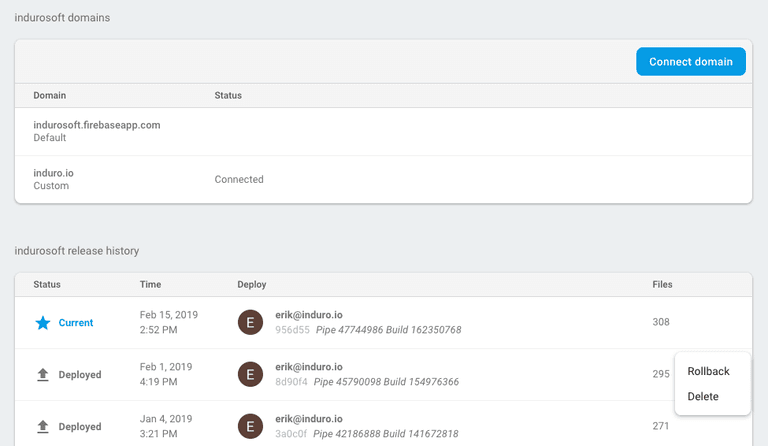Image resolution: width=768 pixels, height=446 pixels.
Task: Click Pipe 45790098 Build 154976366 text
Action: point(386,382)
